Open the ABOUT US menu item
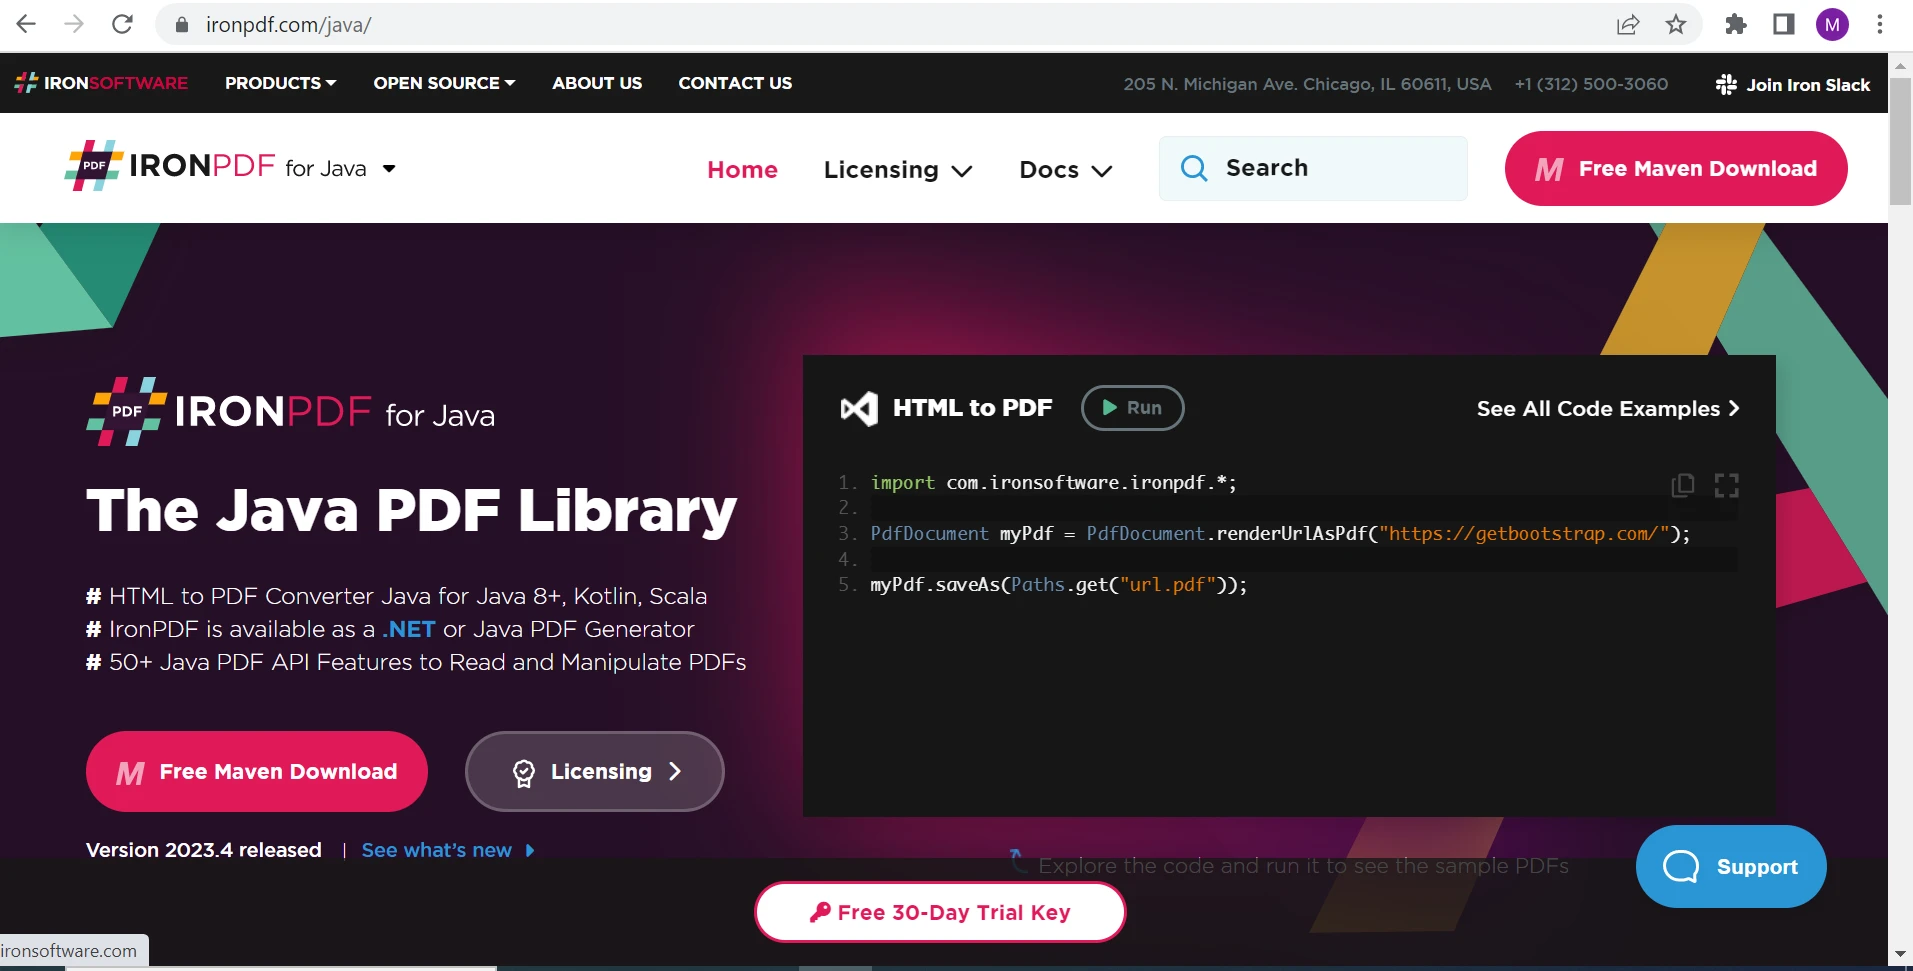This screenshot has height=971, width=1913. click(597, 83)
